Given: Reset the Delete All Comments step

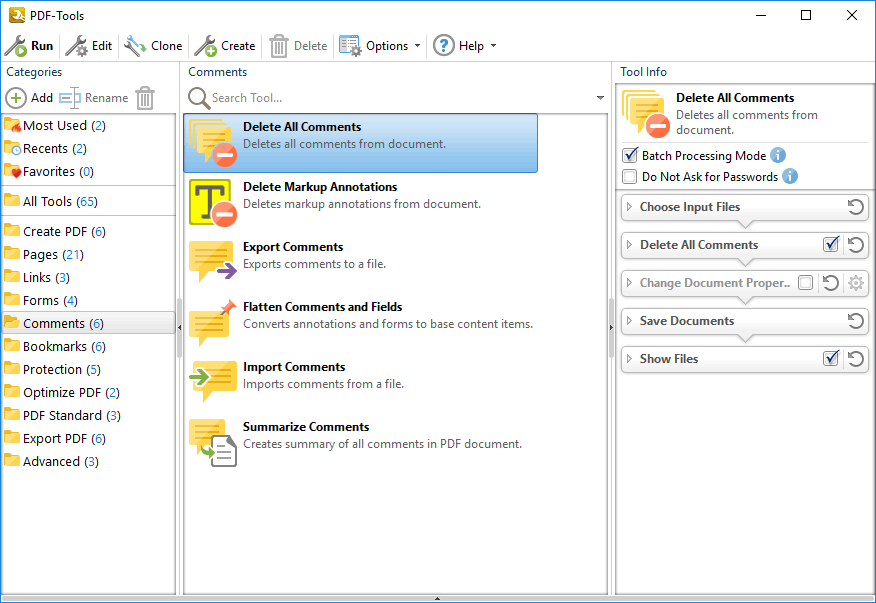Looking at the screenshot, I should click(x=855, y=245).
